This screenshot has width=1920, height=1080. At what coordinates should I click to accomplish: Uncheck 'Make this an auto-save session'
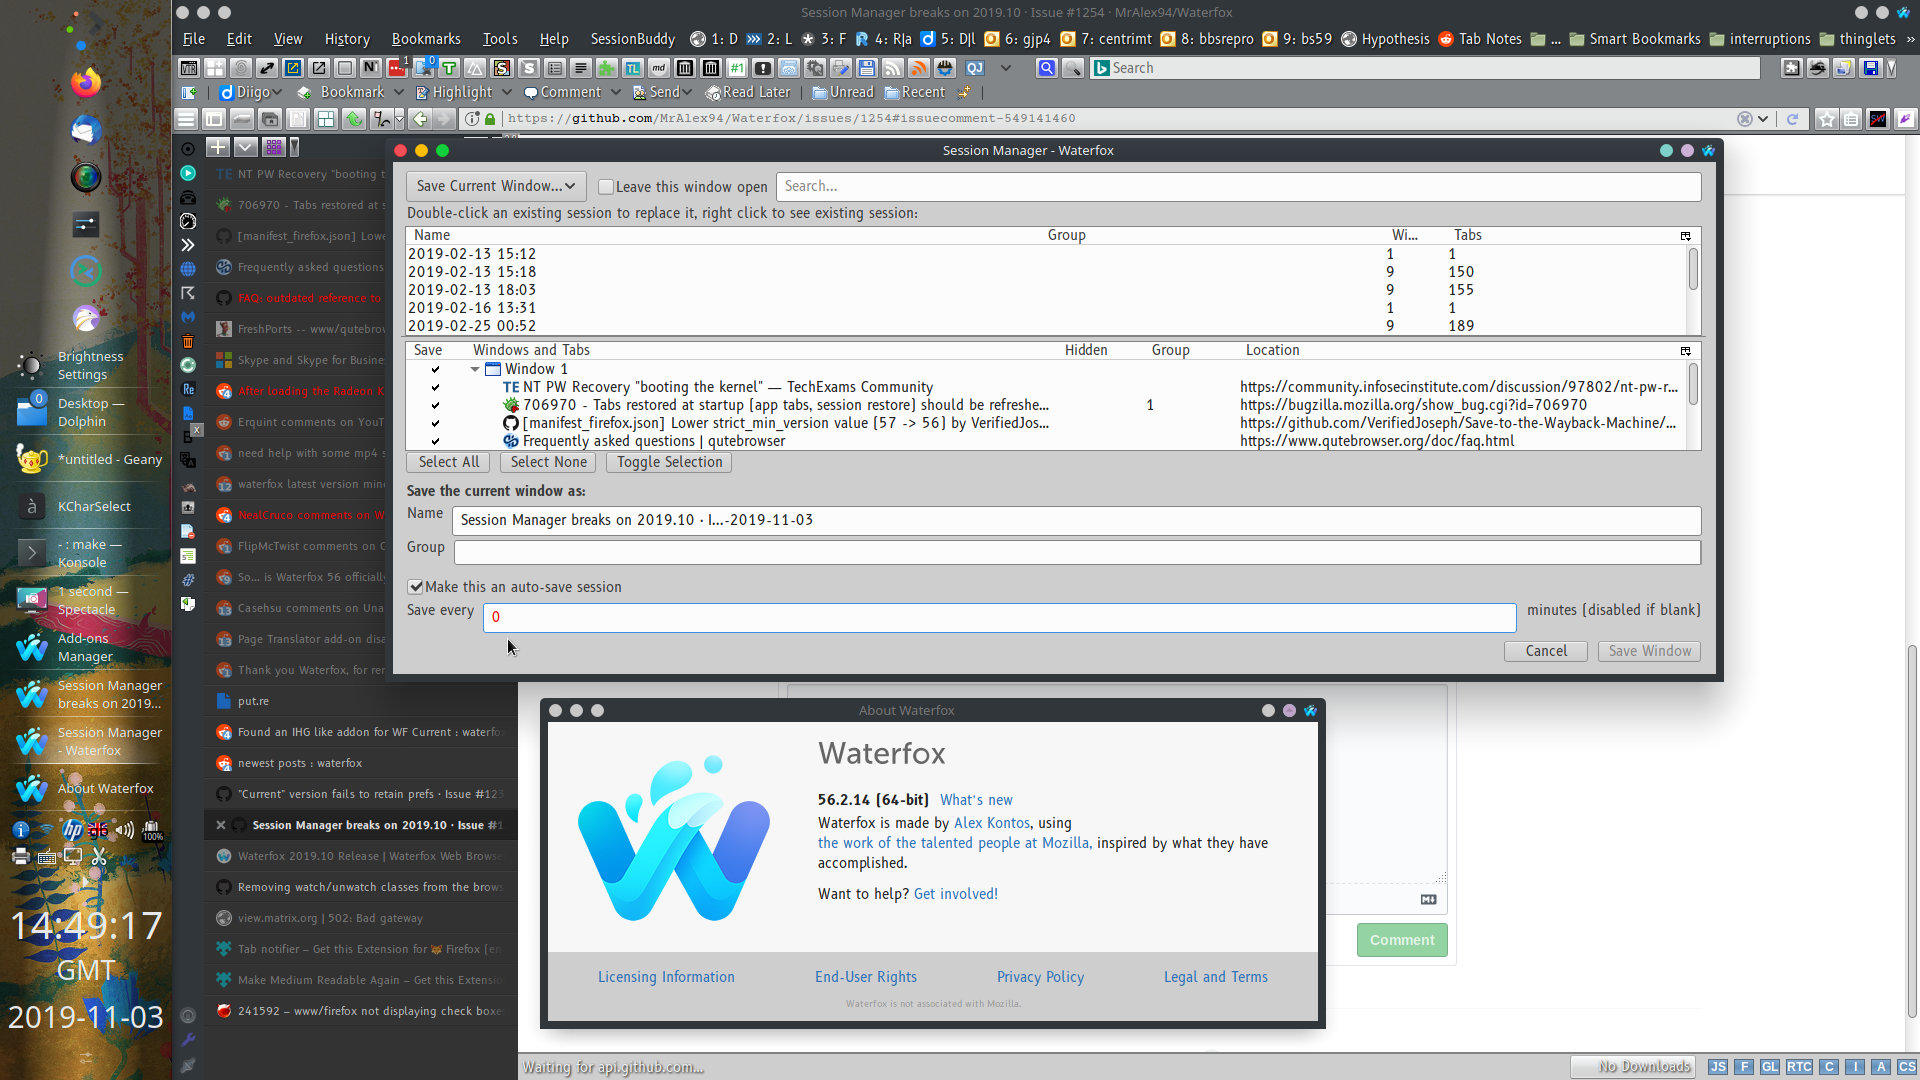click(416, 587)
